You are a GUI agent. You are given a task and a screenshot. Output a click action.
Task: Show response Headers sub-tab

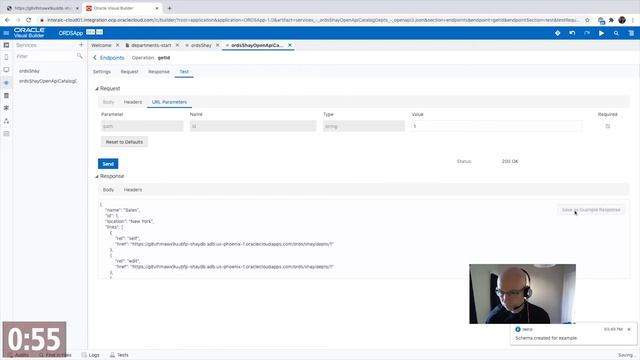tap(133, 190)
